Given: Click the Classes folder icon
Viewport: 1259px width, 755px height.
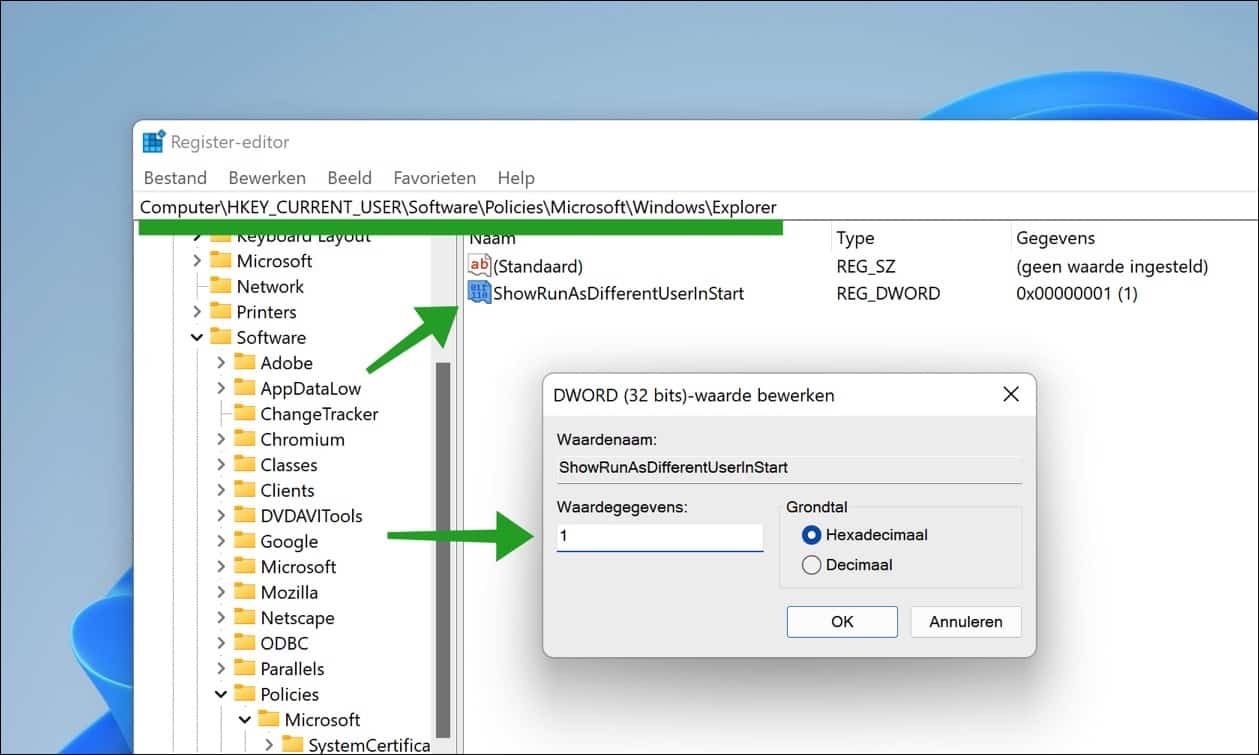Looking at the screenshot, I should tap(245, 464).
